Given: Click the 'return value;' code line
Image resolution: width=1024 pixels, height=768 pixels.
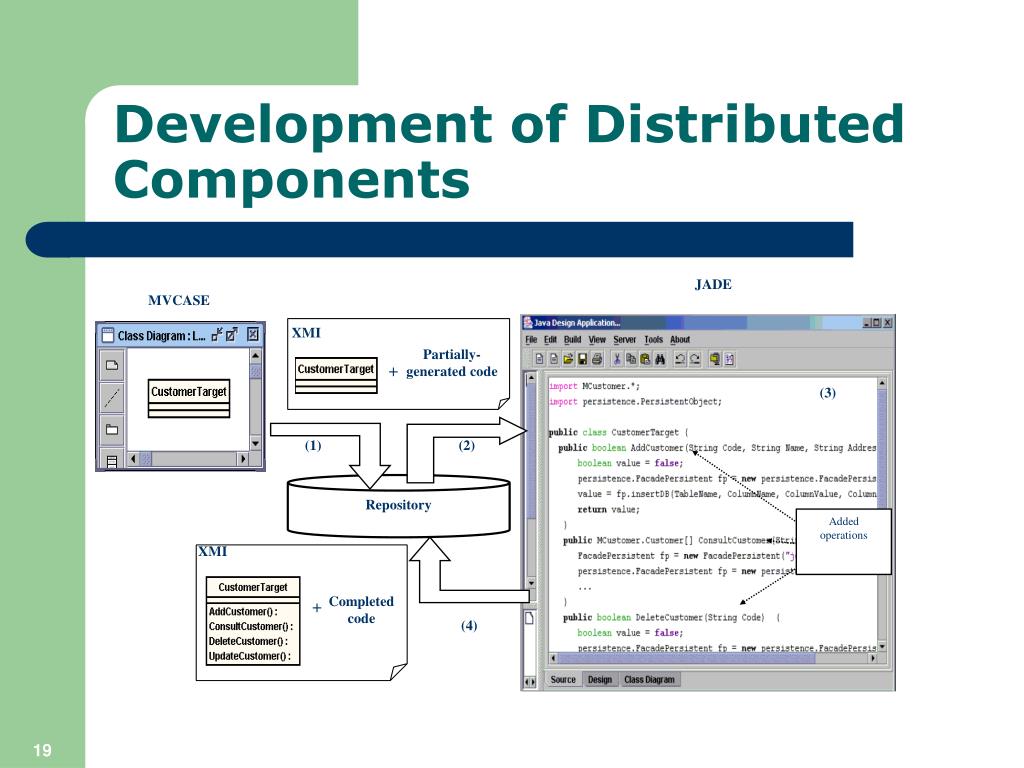Looking at the screenshot, I should (x=609, y=509).
